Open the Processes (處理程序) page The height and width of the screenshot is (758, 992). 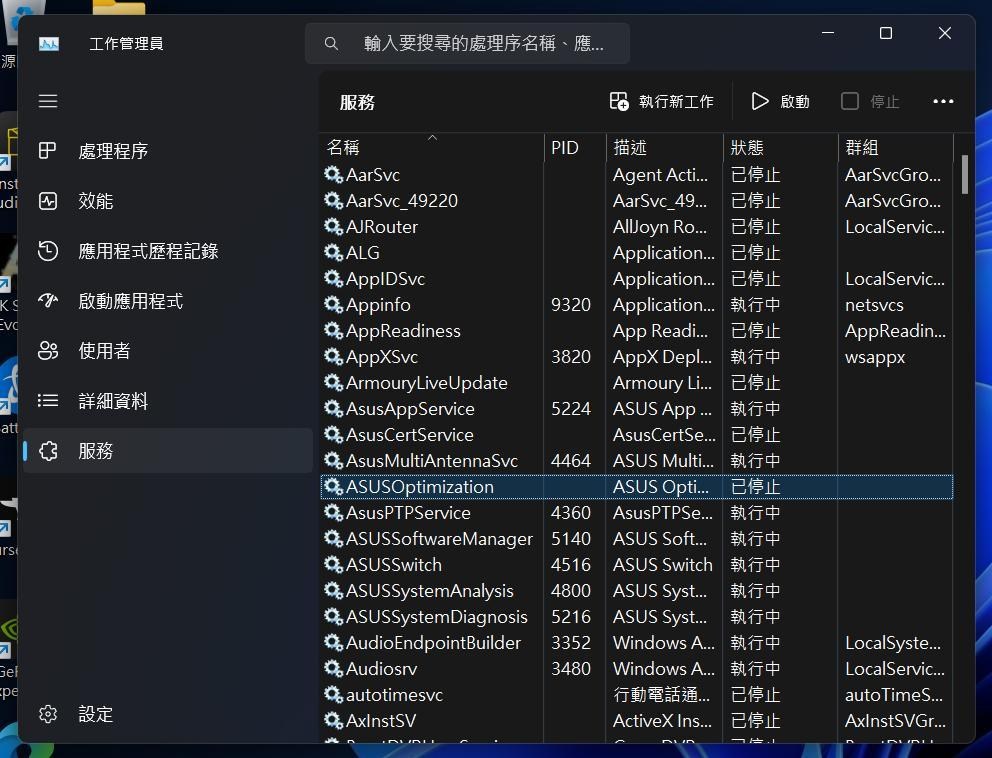pyautogui.click(x=168, y=151)
